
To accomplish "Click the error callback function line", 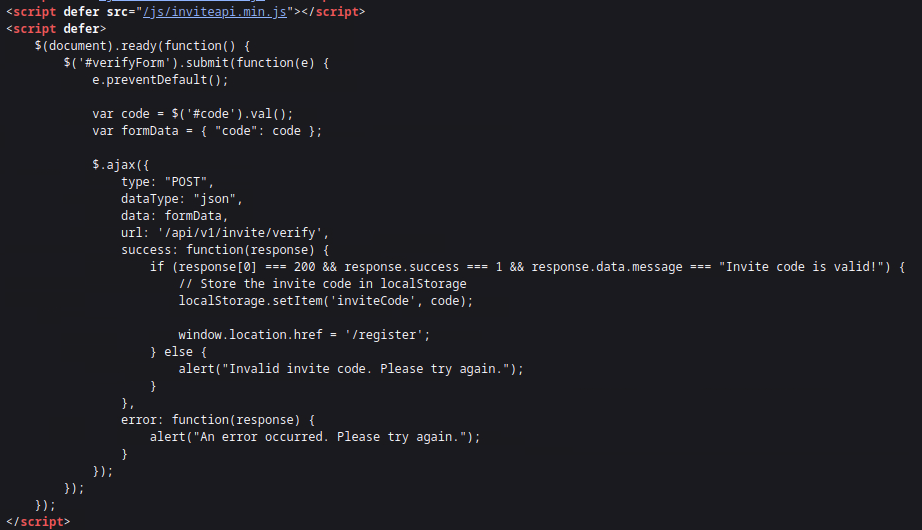I will pos(218,420).
